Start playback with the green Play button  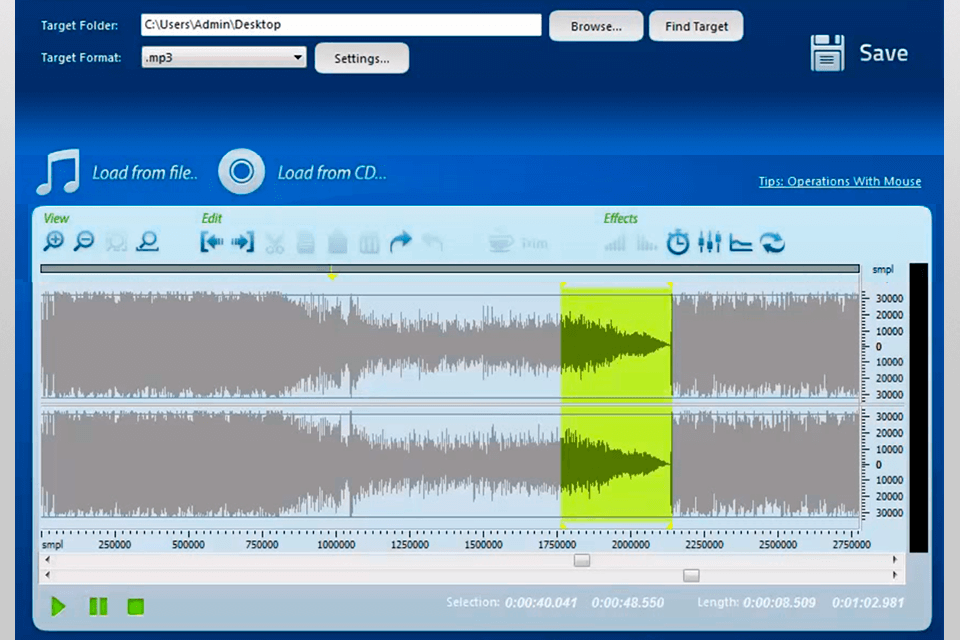click(58, 606)
